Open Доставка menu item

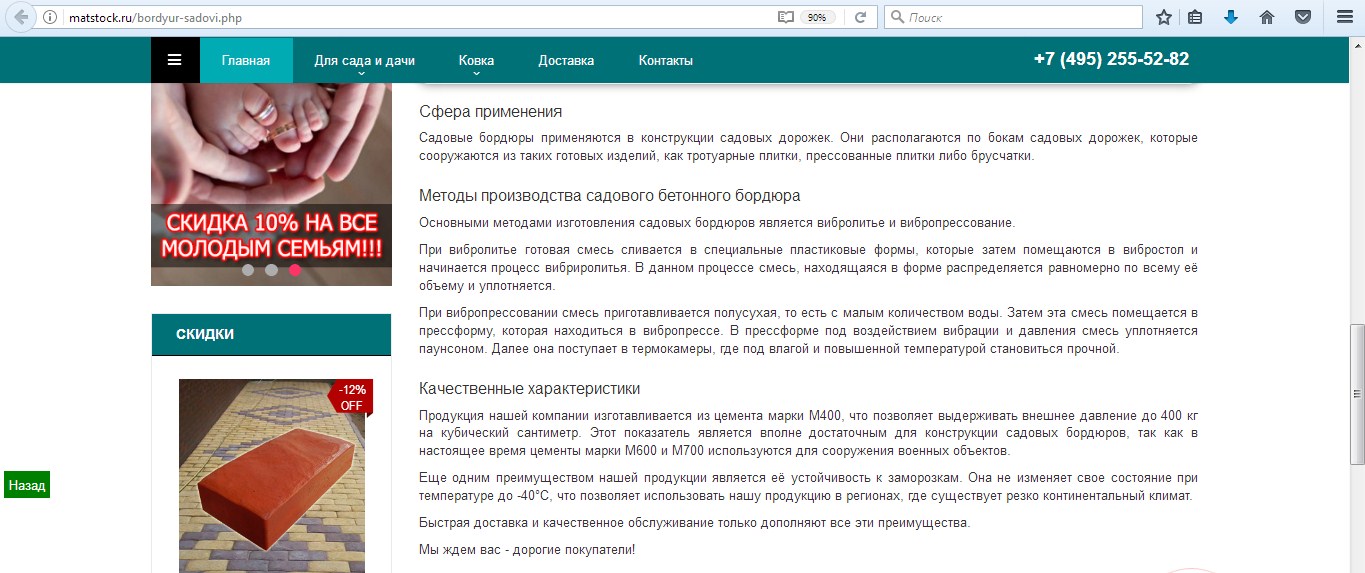pyautogui.click(x=566, y=60)
